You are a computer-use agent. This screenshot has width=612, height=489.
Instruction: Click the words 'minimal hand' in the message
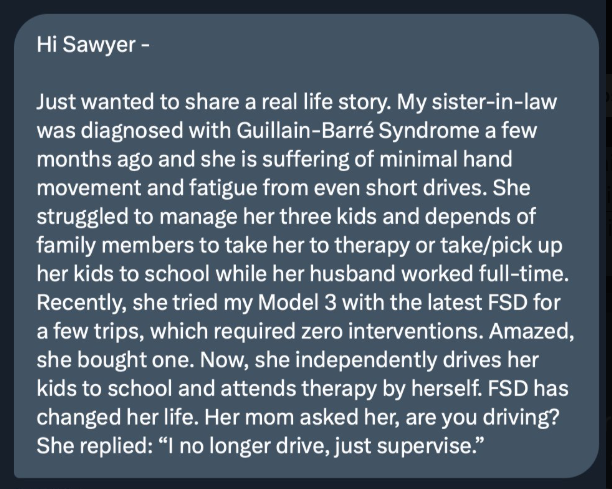(x=446, y=159)
